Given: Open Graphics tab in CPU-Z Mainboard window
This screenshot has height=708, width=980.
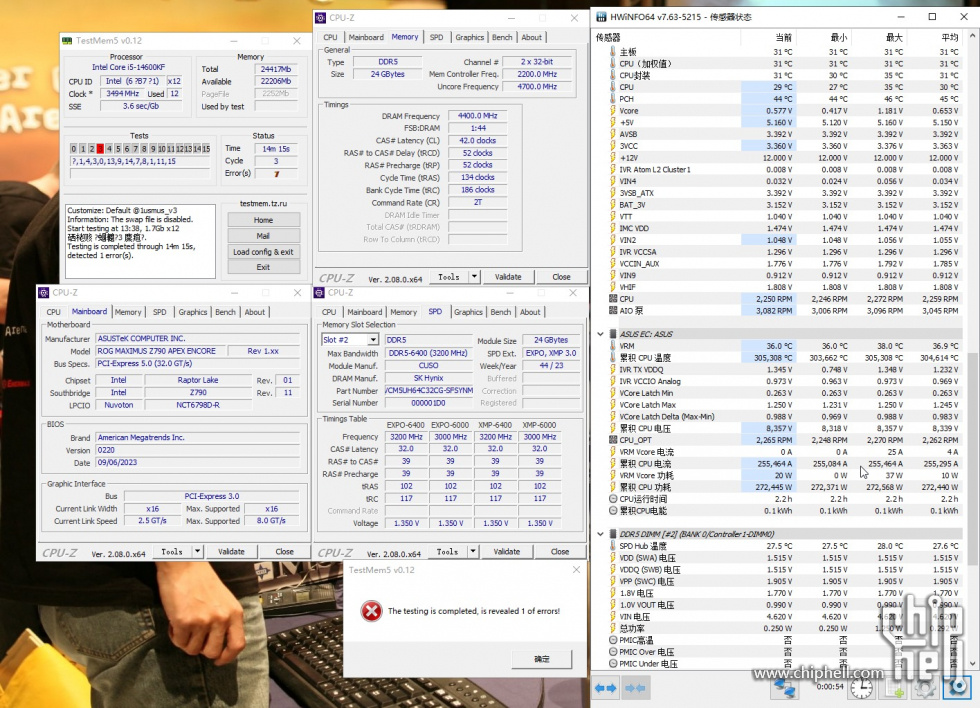Looking at the screenshot, I should pos(192,312).
